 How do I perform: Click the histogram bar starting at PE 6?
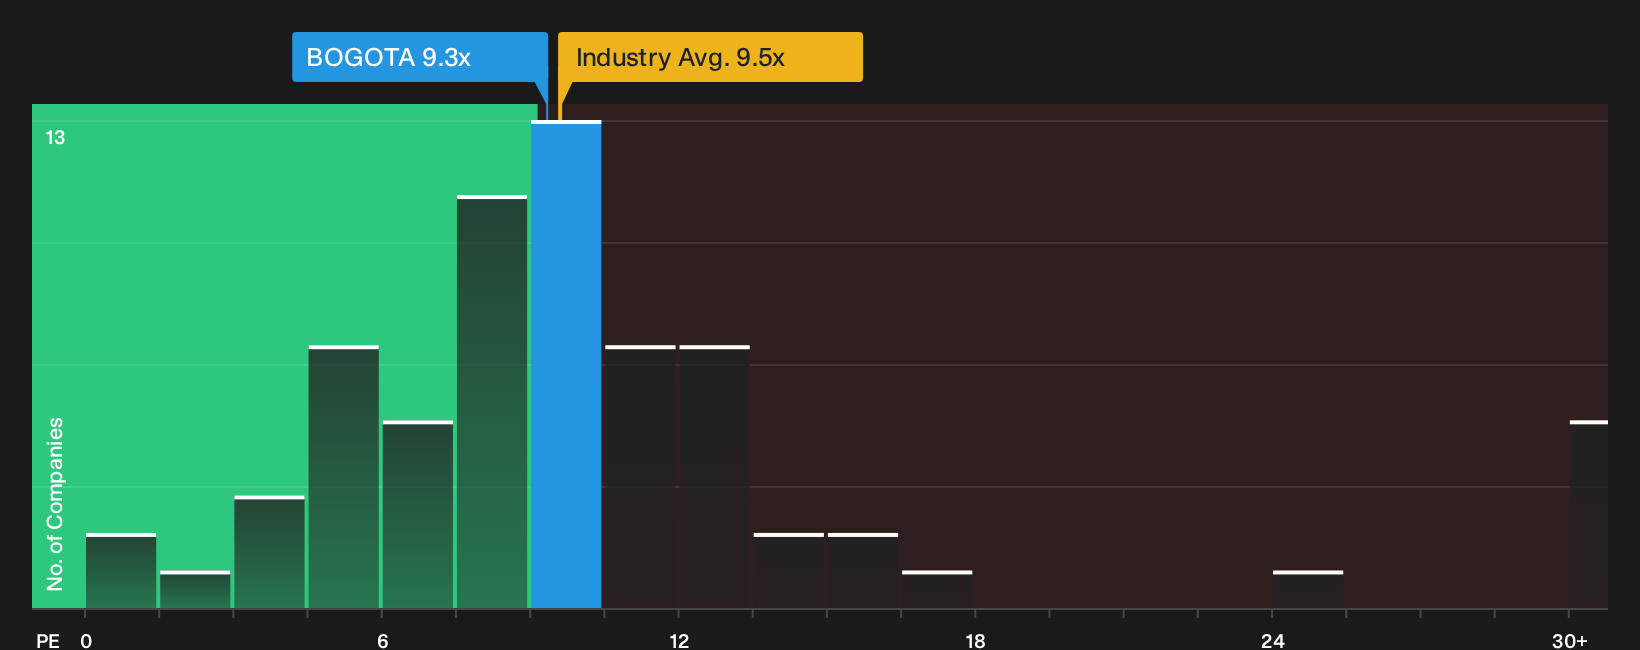(x=418, y=515)
